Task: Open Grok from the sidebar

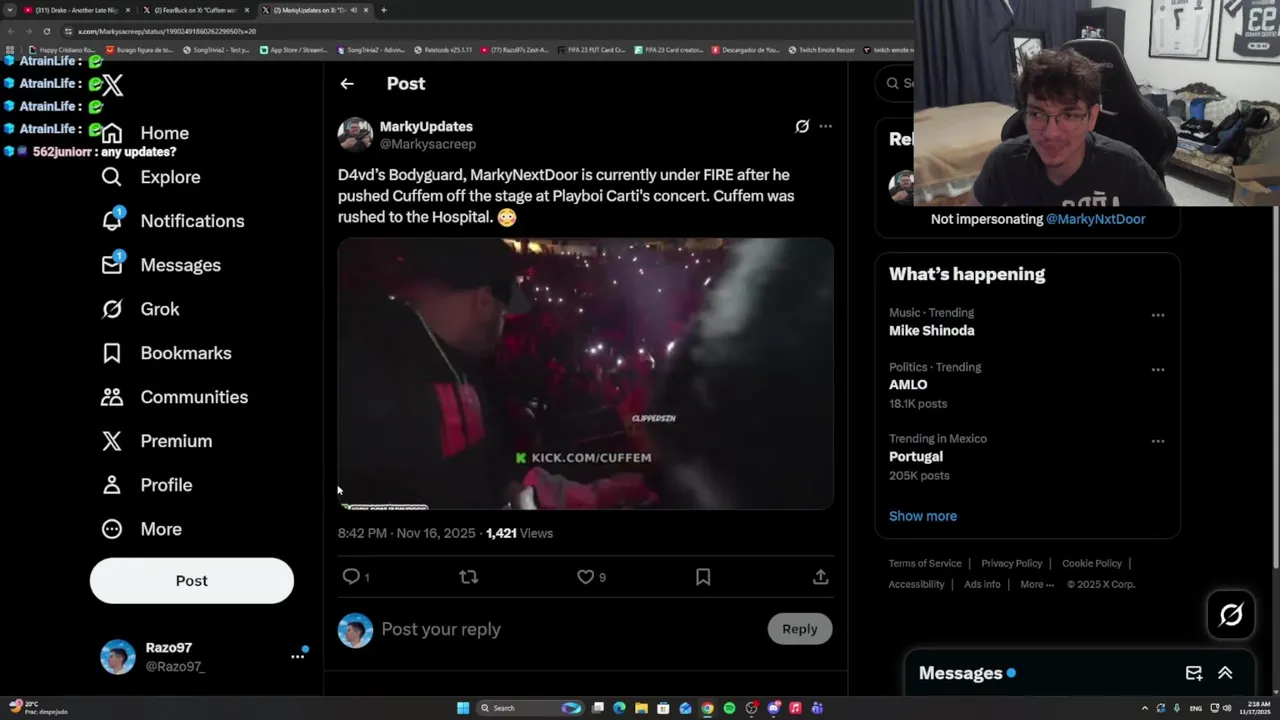Action: pyautogui.click(x=141, y=309)
